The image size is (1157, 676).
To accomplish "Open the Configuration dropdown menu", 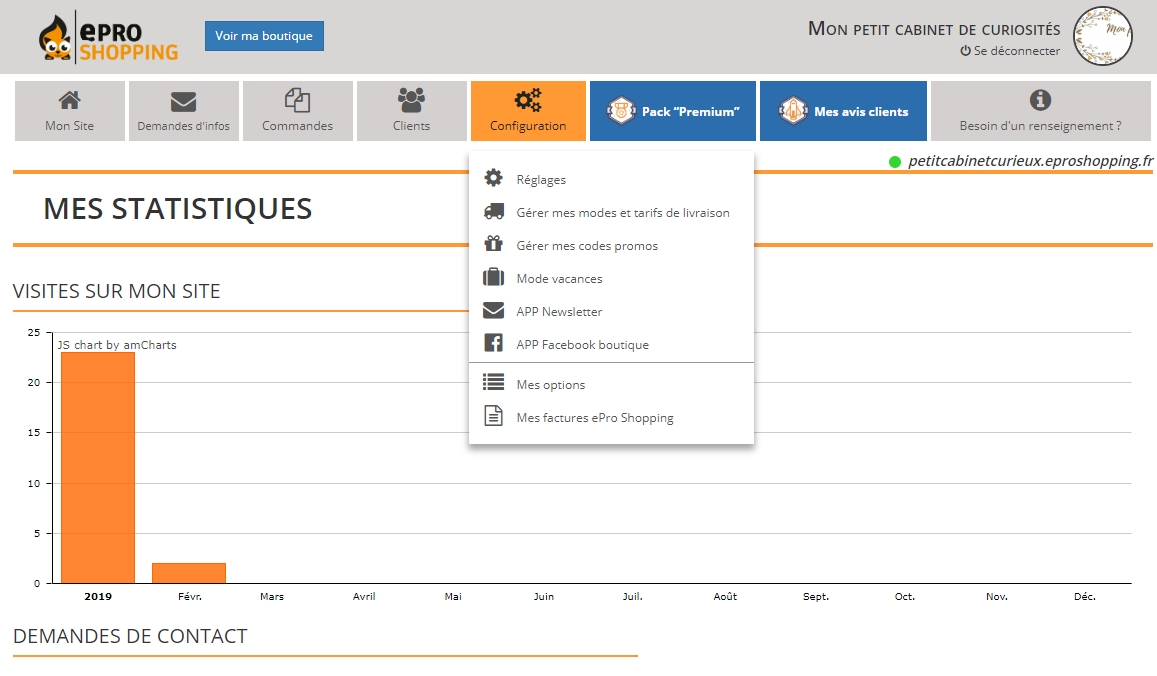I will tap(528, 111).
